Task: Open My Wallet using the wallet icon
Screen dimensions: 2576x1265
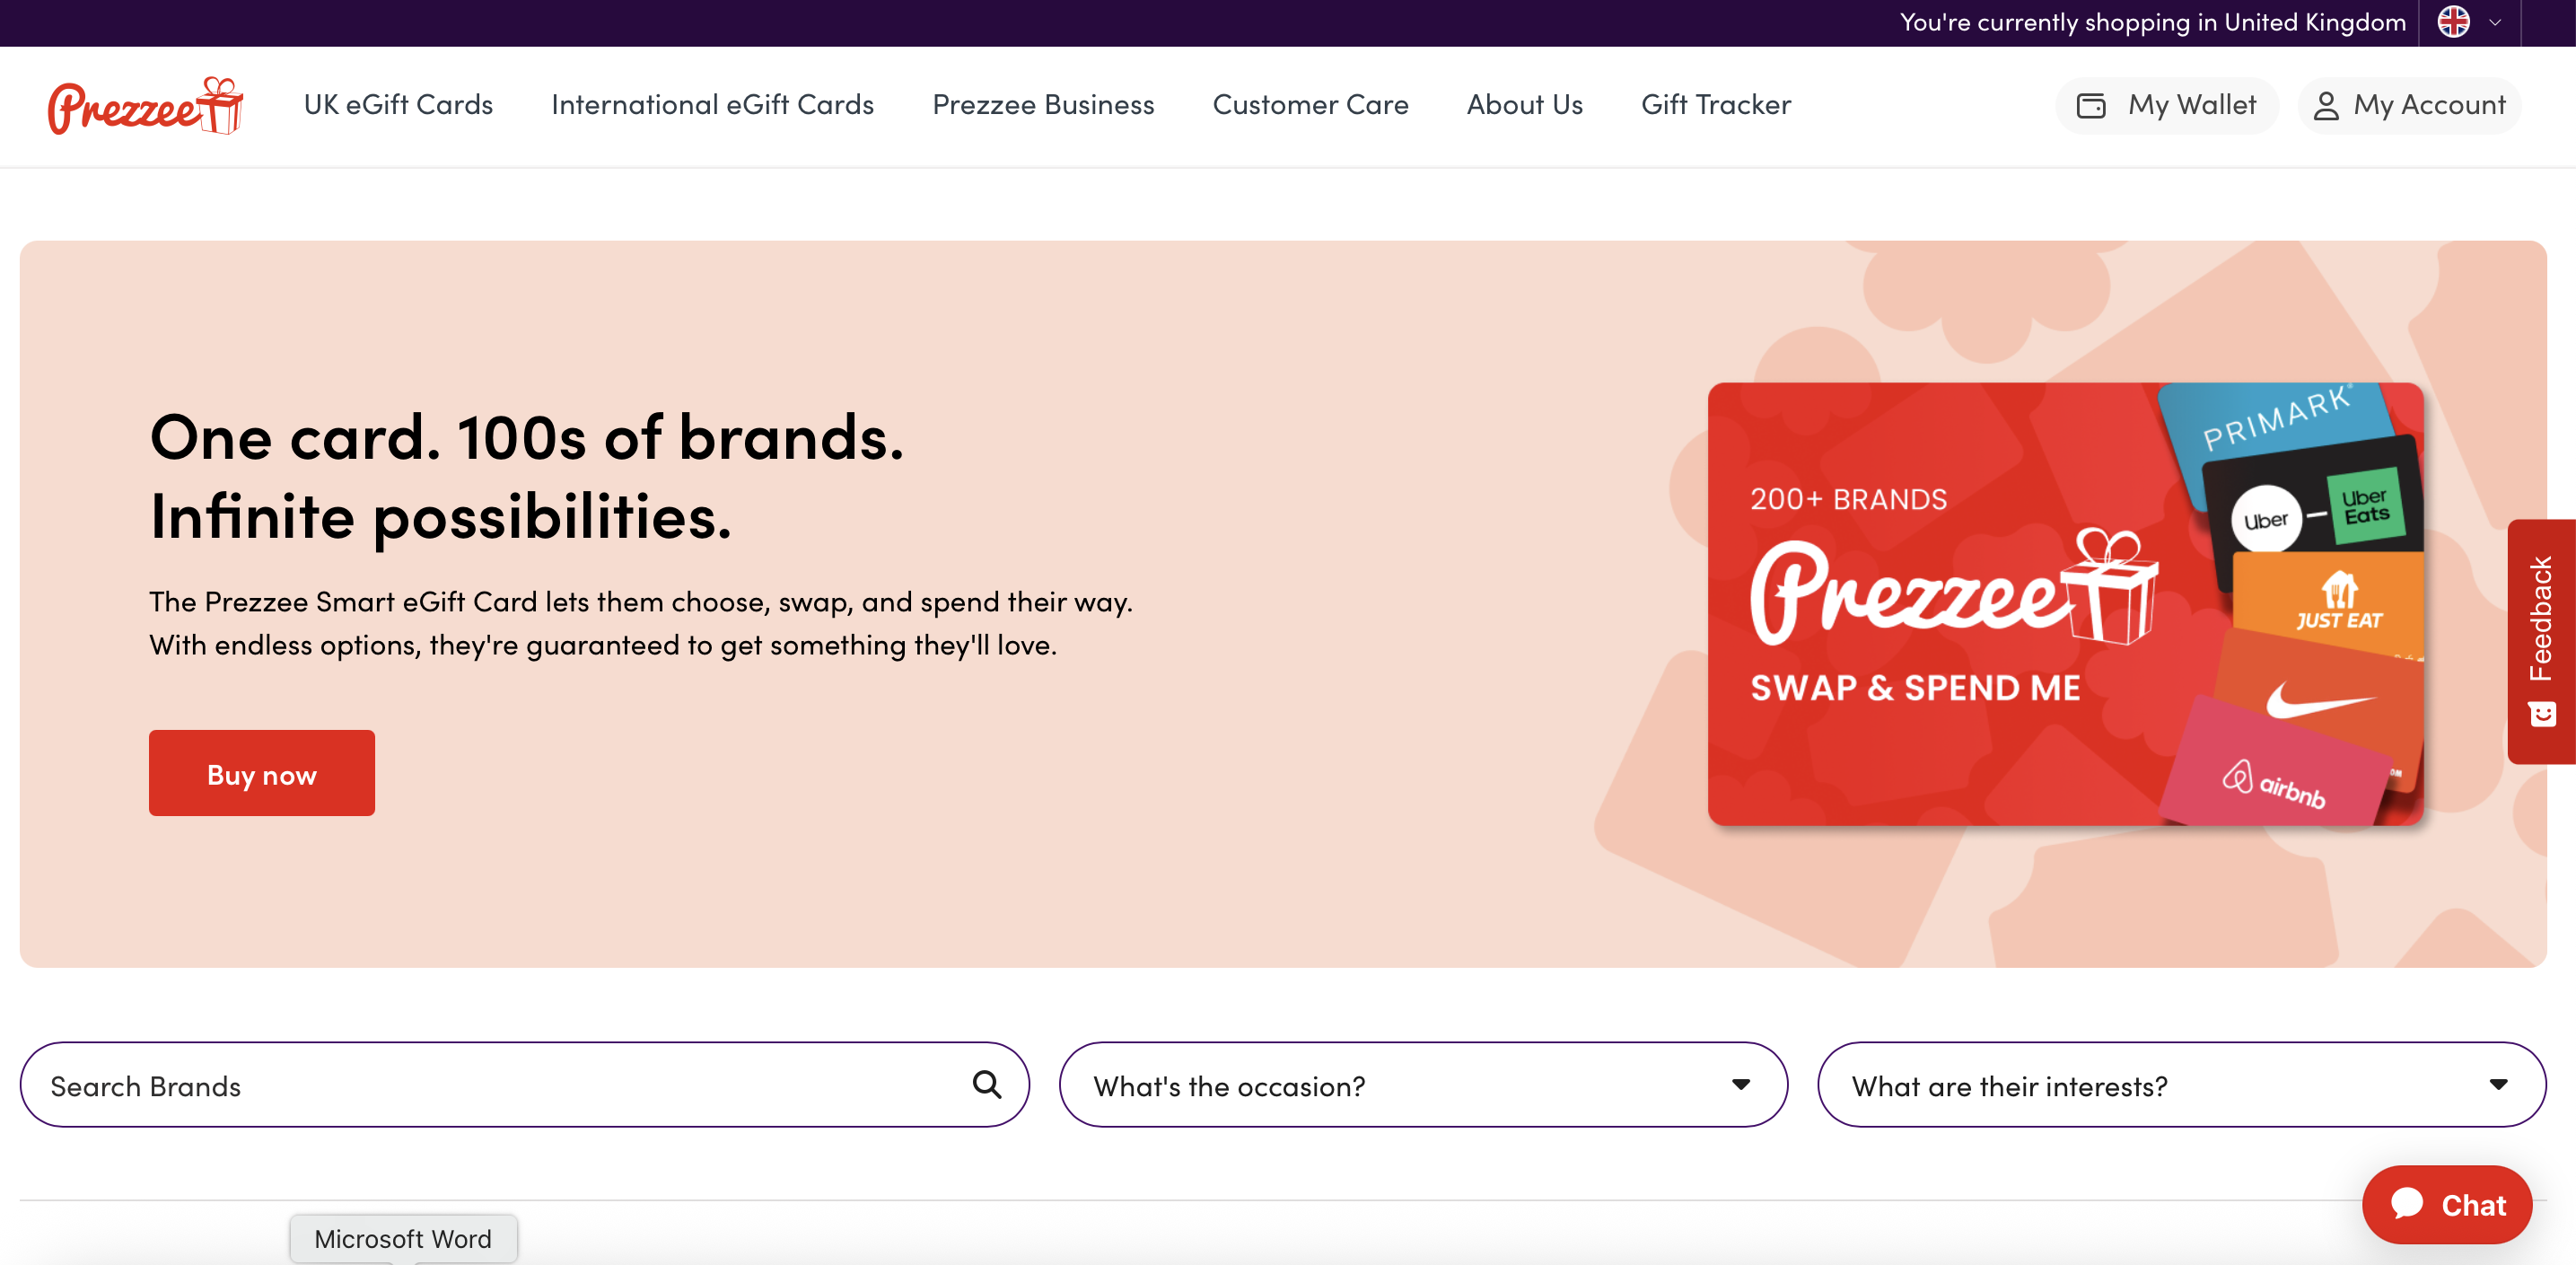Action: click(x=2093, y=105)
